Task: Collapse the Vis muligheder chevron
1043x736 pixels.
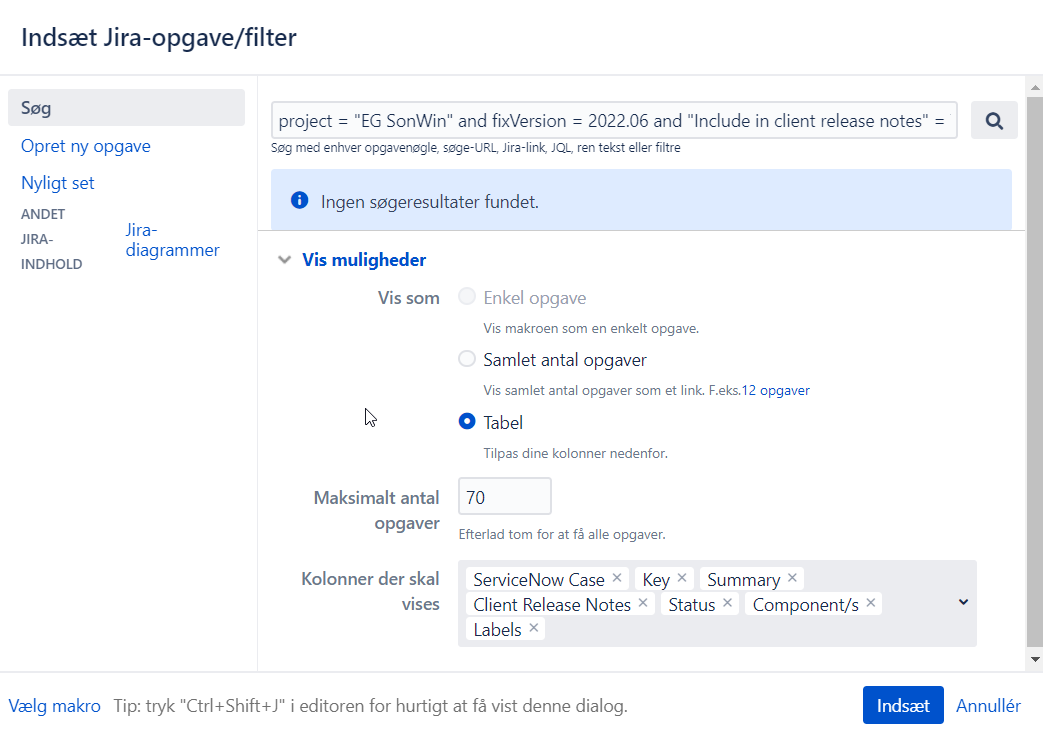Action: pos(285,260)
